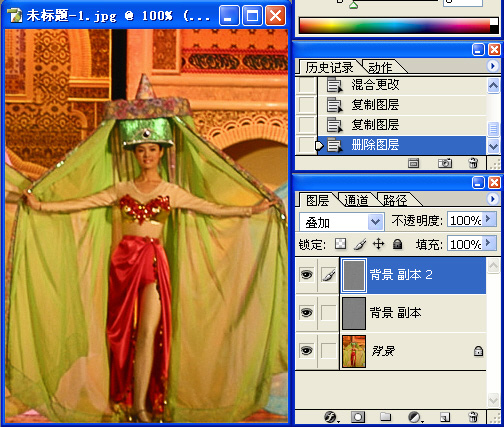The image size is (504, 427).
Task: Select the second 复制图层 history state
Action: tap(402, 125)
